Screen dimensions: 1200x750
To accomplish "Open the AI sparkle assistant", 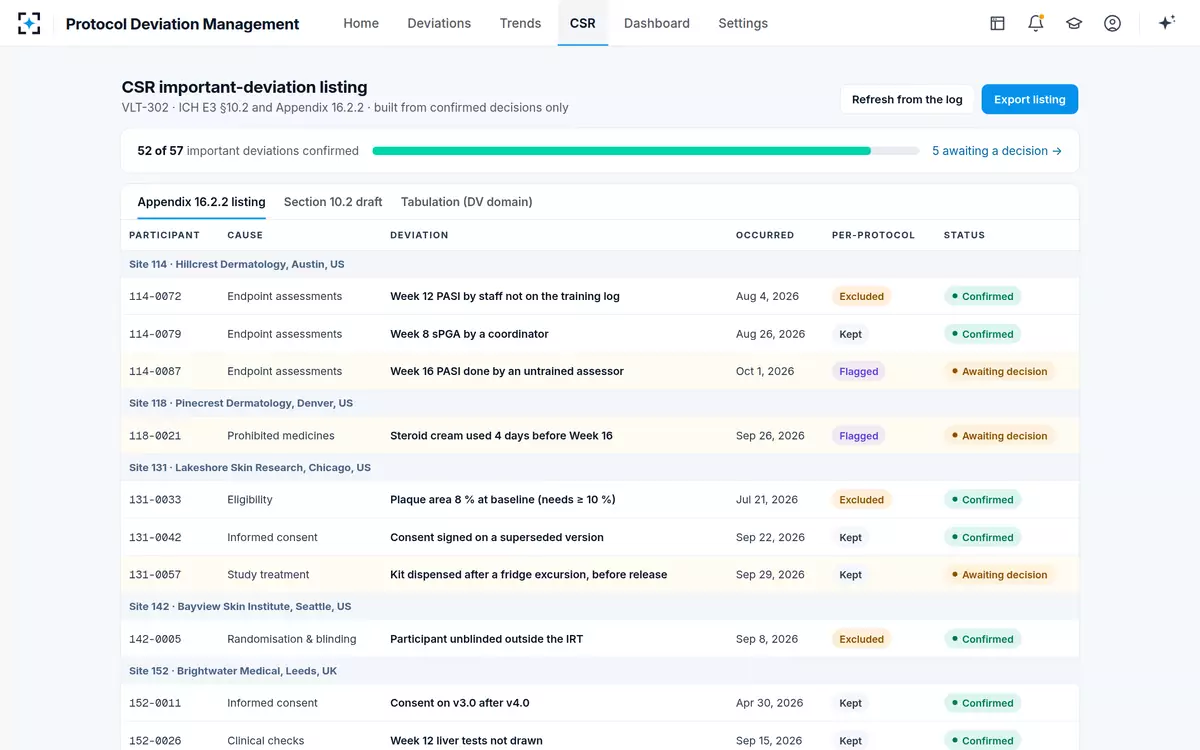I will coord(1166,23).
